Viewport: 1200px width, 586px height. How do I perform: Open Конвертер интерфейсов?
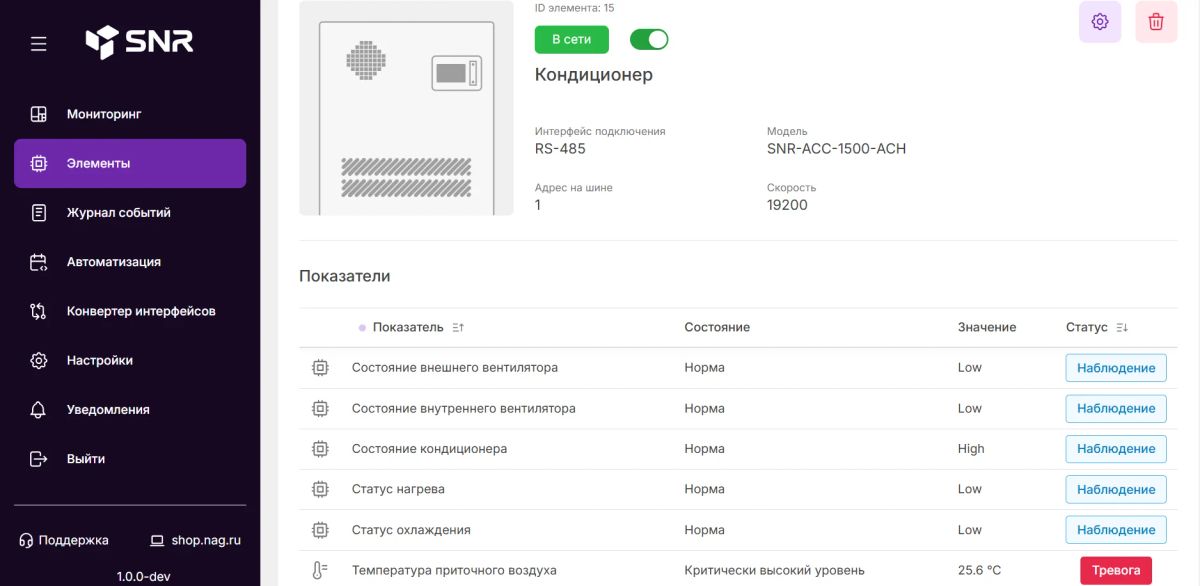(x=130, y=311)
